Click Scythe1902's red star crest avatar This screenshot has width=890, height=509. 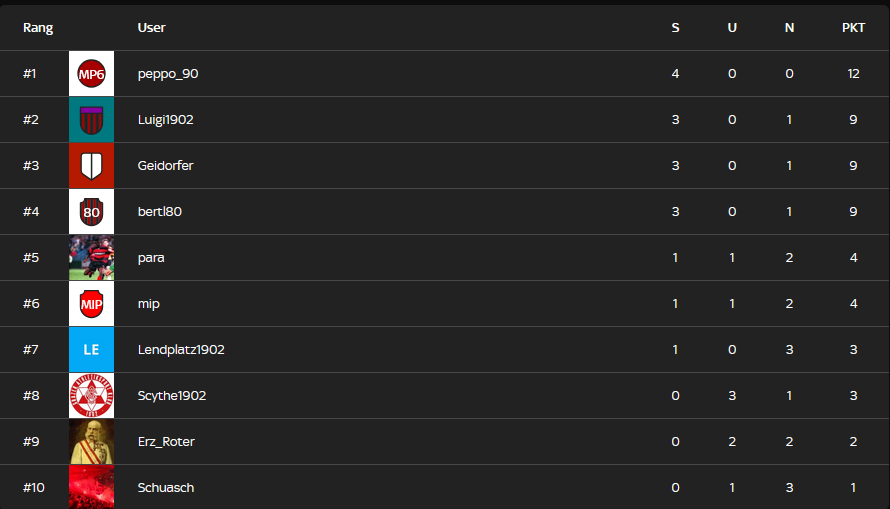[91, 396]
